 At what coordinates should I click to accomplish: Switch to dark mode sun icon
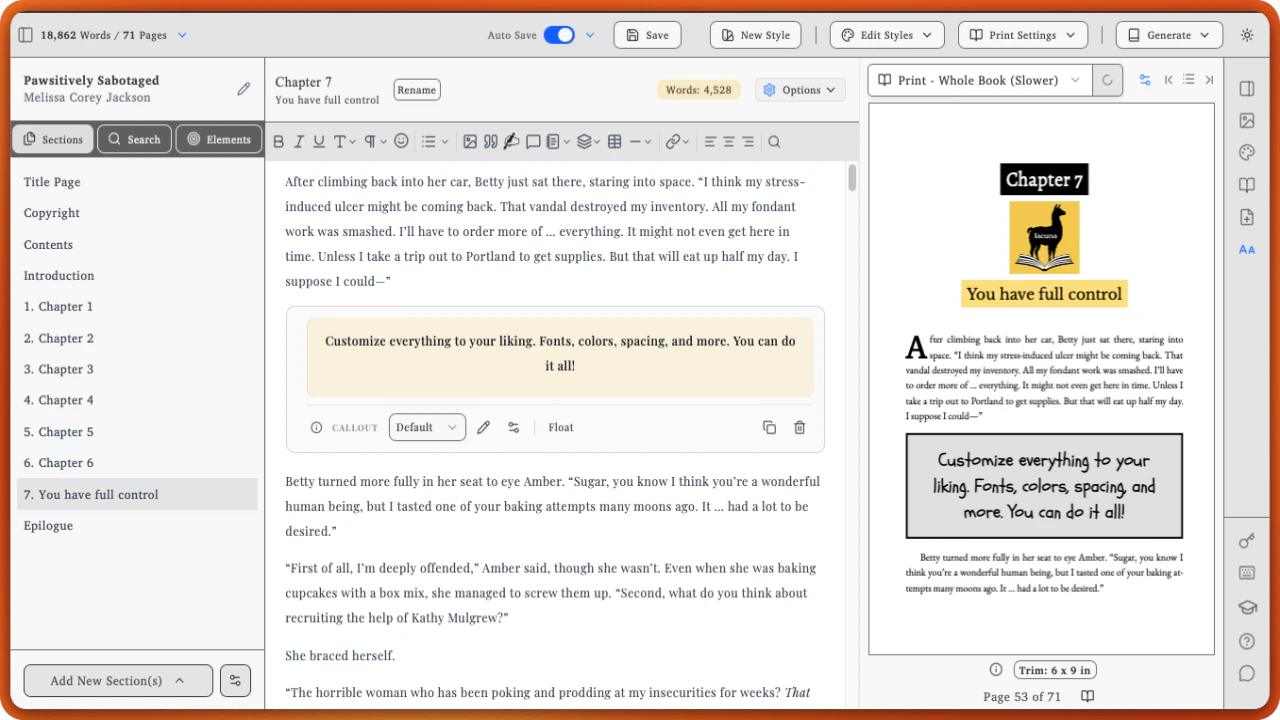[x=1247, y=35]
